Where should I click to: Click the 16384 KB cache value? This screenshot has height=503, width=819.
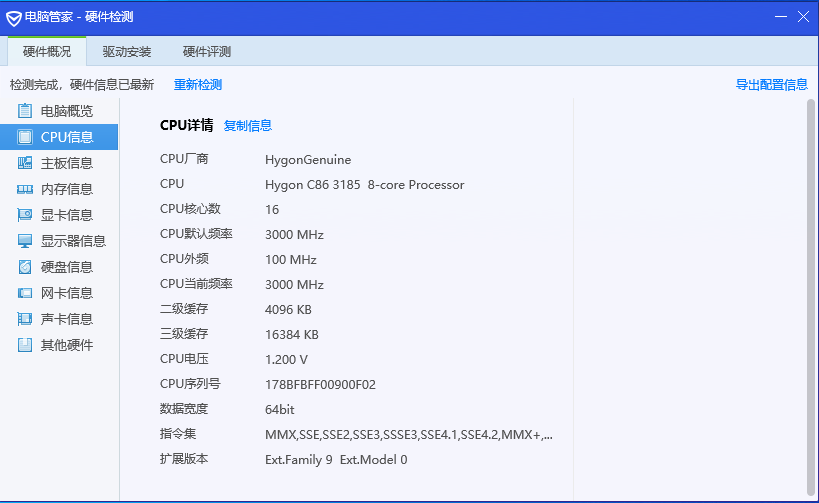pyautogui.click(x=292, y=335)
